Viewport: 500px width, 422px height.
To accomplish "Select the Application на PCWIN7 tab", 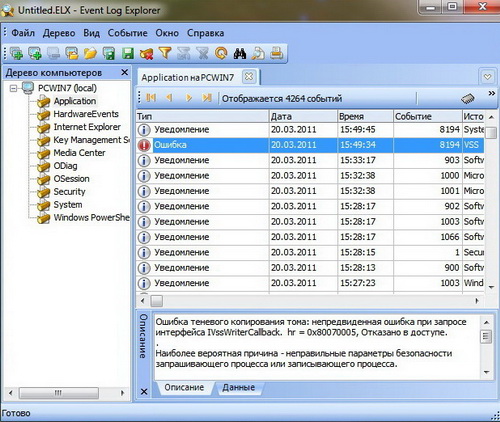I will [x=188, y=78].
